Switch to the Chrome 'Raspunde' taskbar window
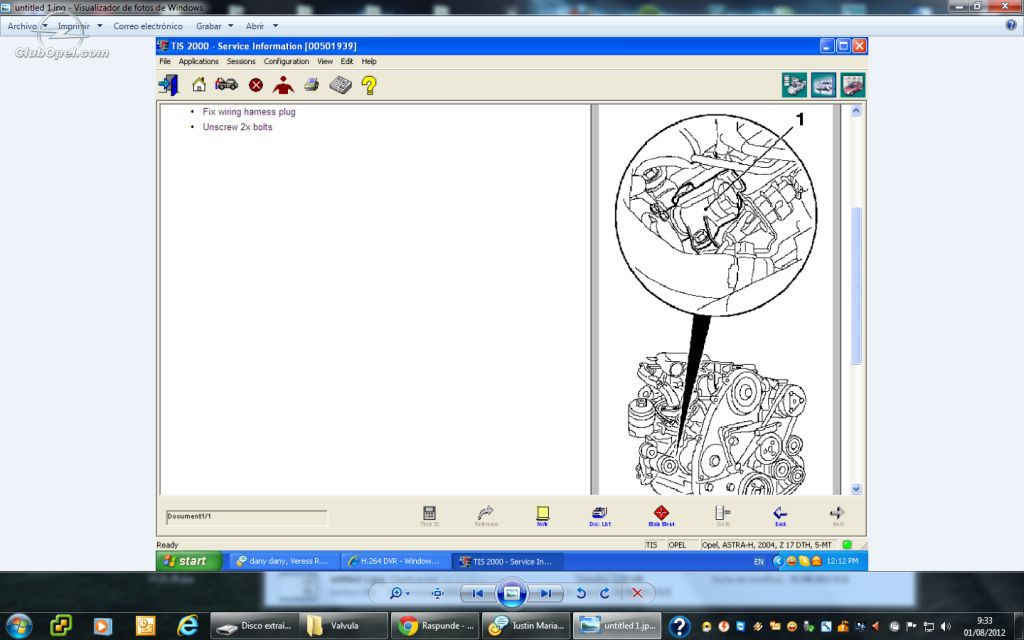 click(435, 626)
